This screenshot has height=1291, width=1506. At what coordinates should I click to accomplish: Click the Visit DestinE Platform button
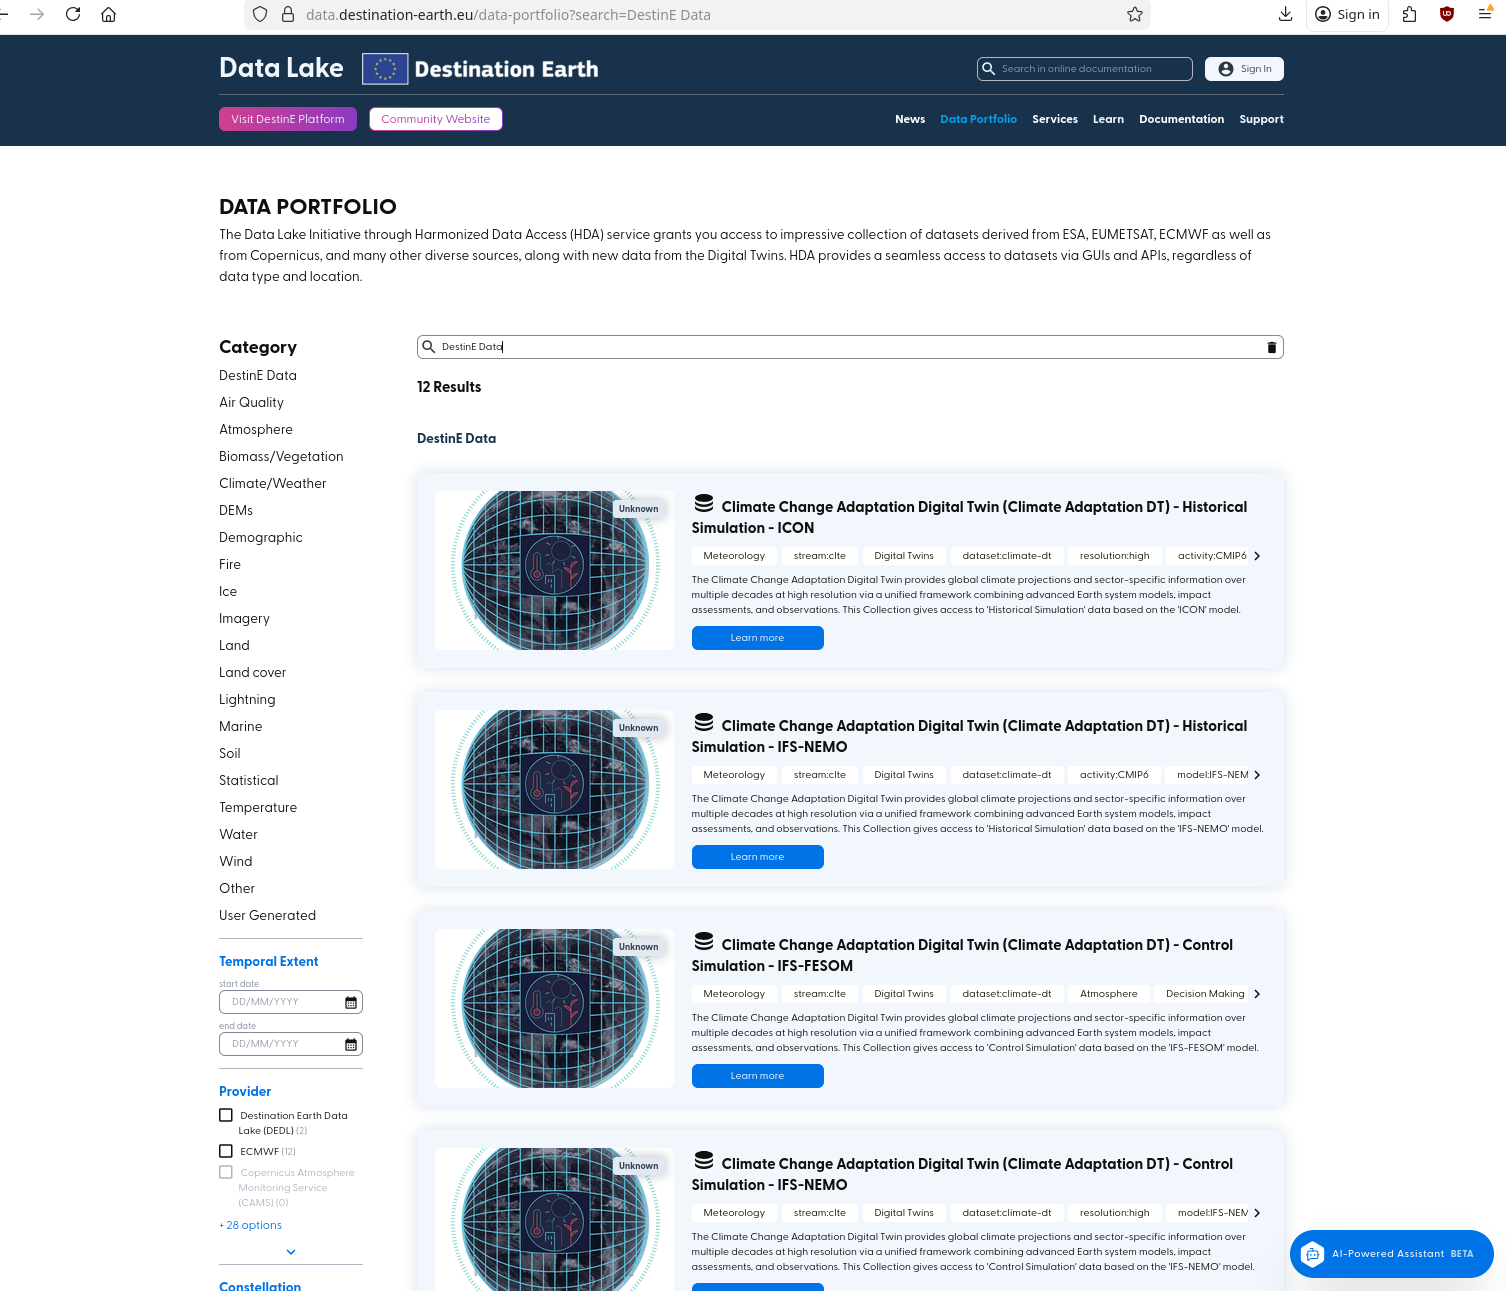(288, 119)
